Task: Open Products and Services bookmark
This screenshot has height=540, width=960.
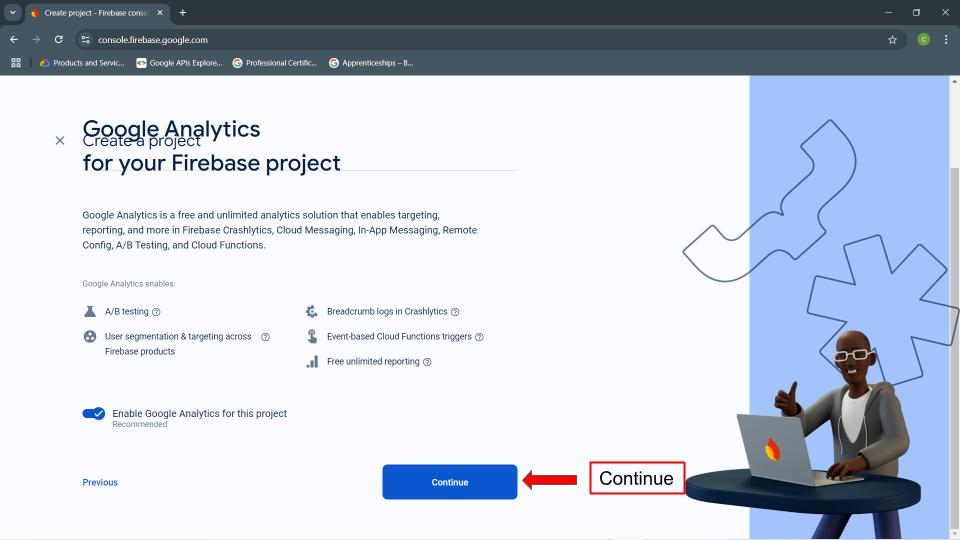Action: click(82, 62)
